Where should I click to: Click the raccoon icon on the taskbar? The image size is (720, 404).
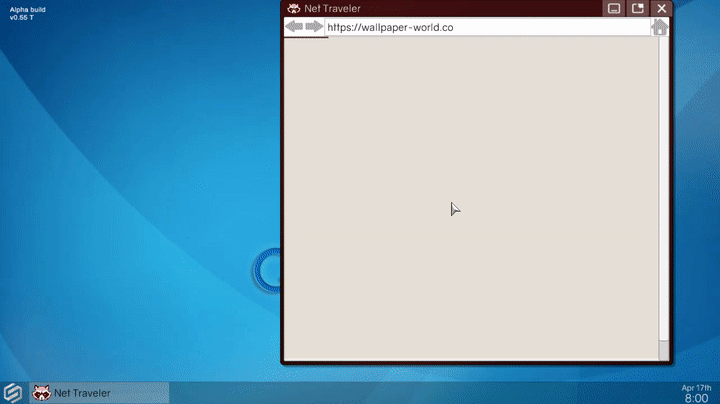point(42,393)
